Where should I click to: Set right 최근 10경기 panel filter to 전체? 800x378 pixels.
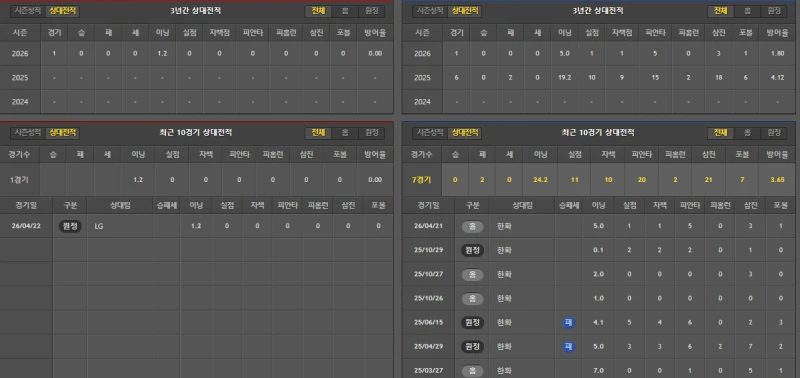click(720, 133)
